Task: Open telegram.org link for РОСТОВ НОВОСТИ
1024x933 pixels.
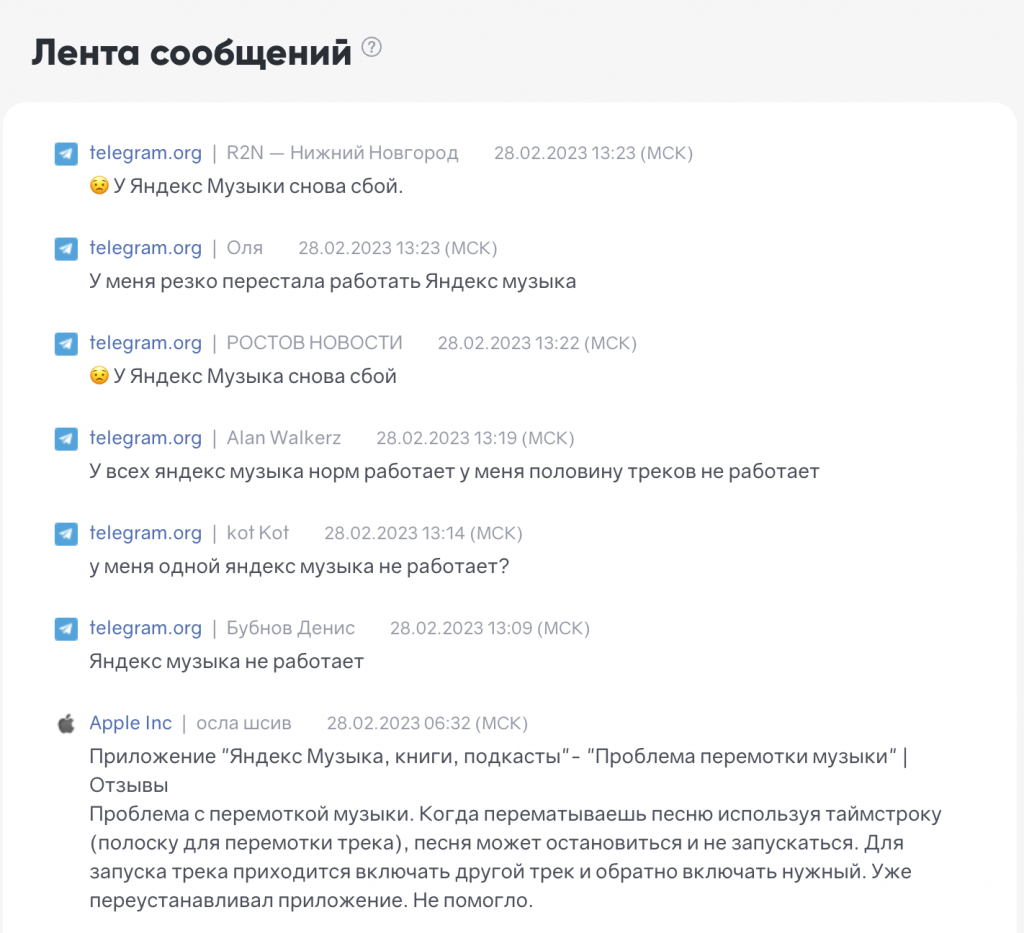Action: tap(145, 343)
